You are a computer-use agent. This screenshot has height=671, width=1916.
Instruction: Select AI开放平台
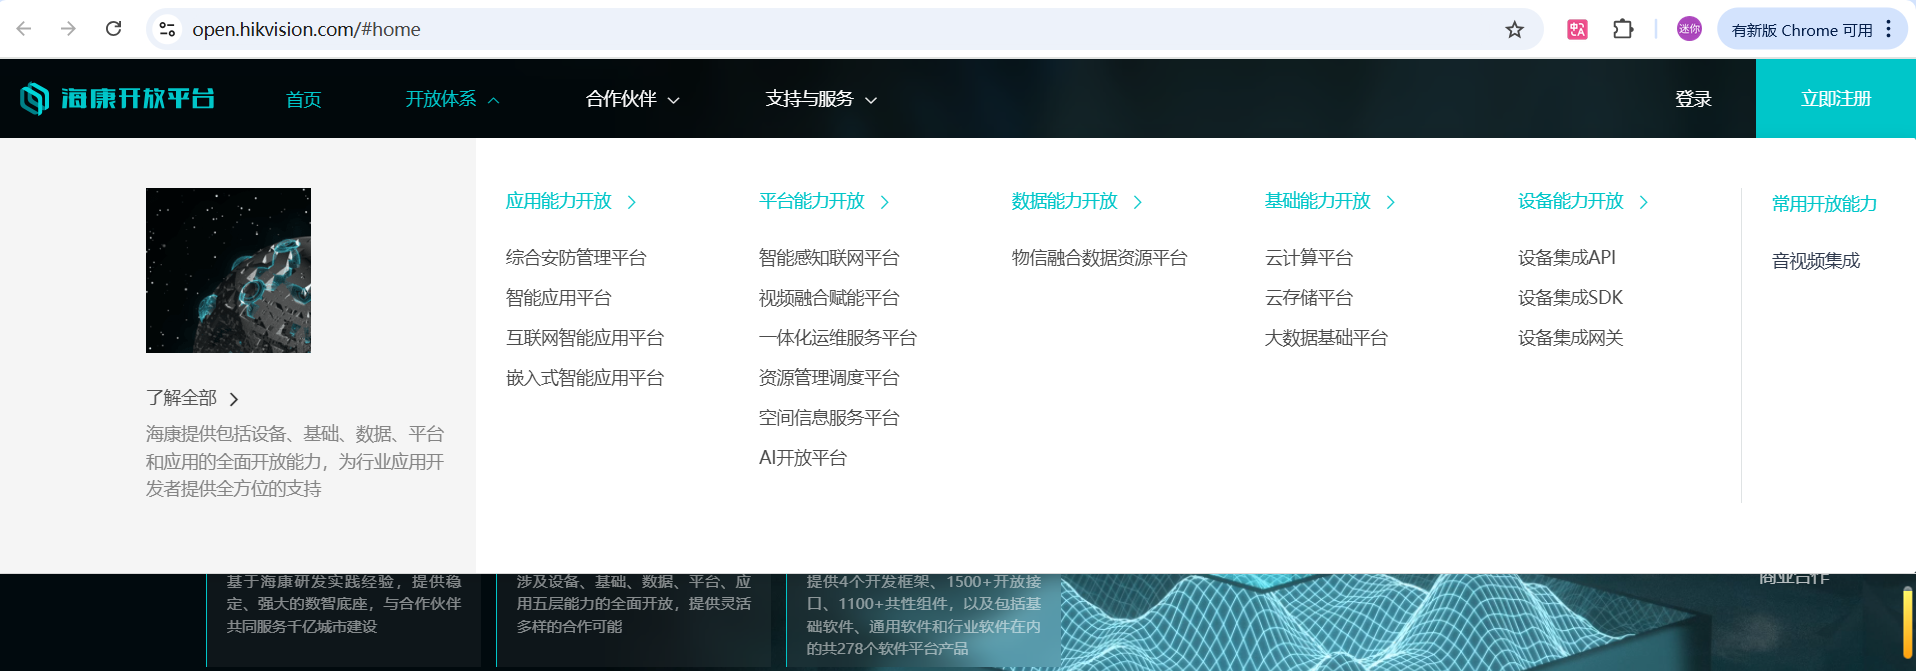point(803,458)
